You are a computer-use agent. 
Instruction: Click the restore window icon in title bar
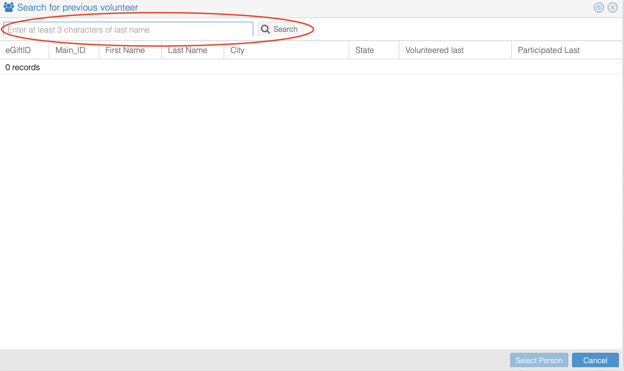pyautogui.click(x=599, y=7)
